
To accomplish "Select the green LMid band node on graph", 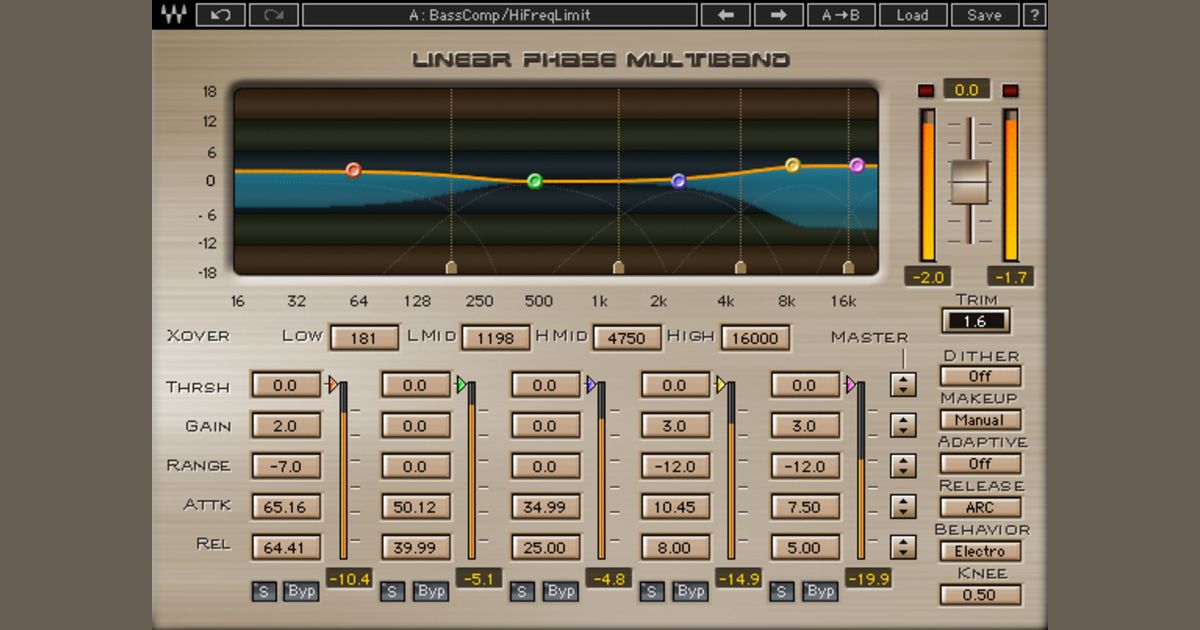I will pos(536,181).
